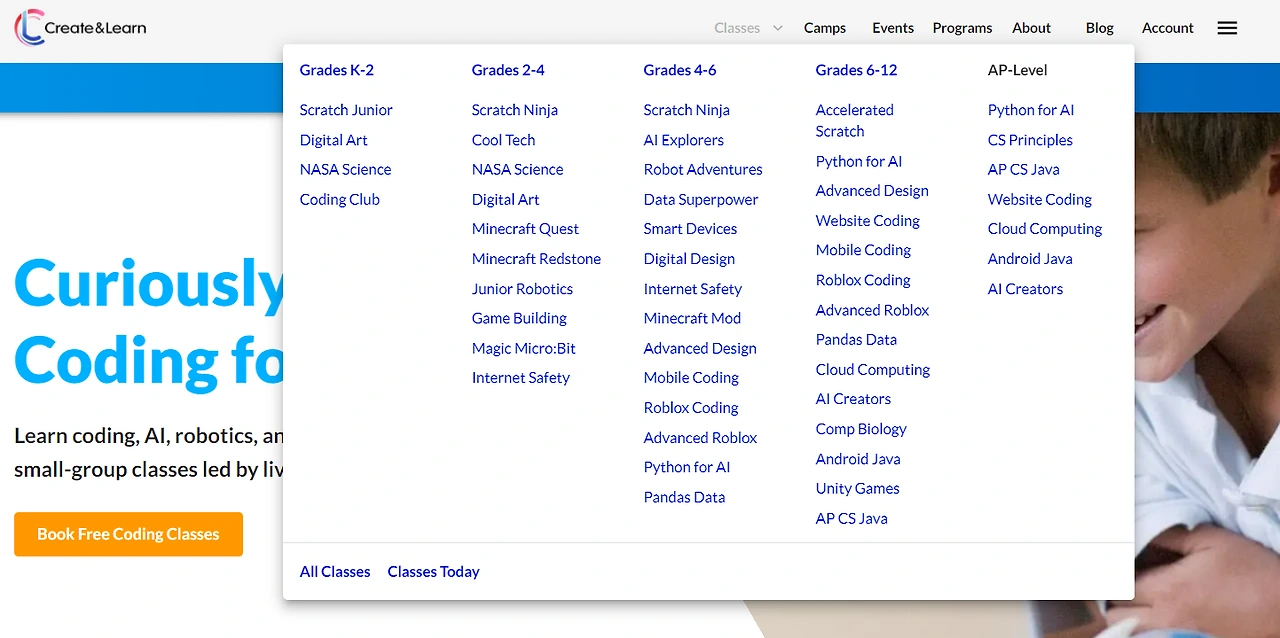Open the Accelerated Scratch class
This screenshot has height=638, width=1280.
point(855,121)
